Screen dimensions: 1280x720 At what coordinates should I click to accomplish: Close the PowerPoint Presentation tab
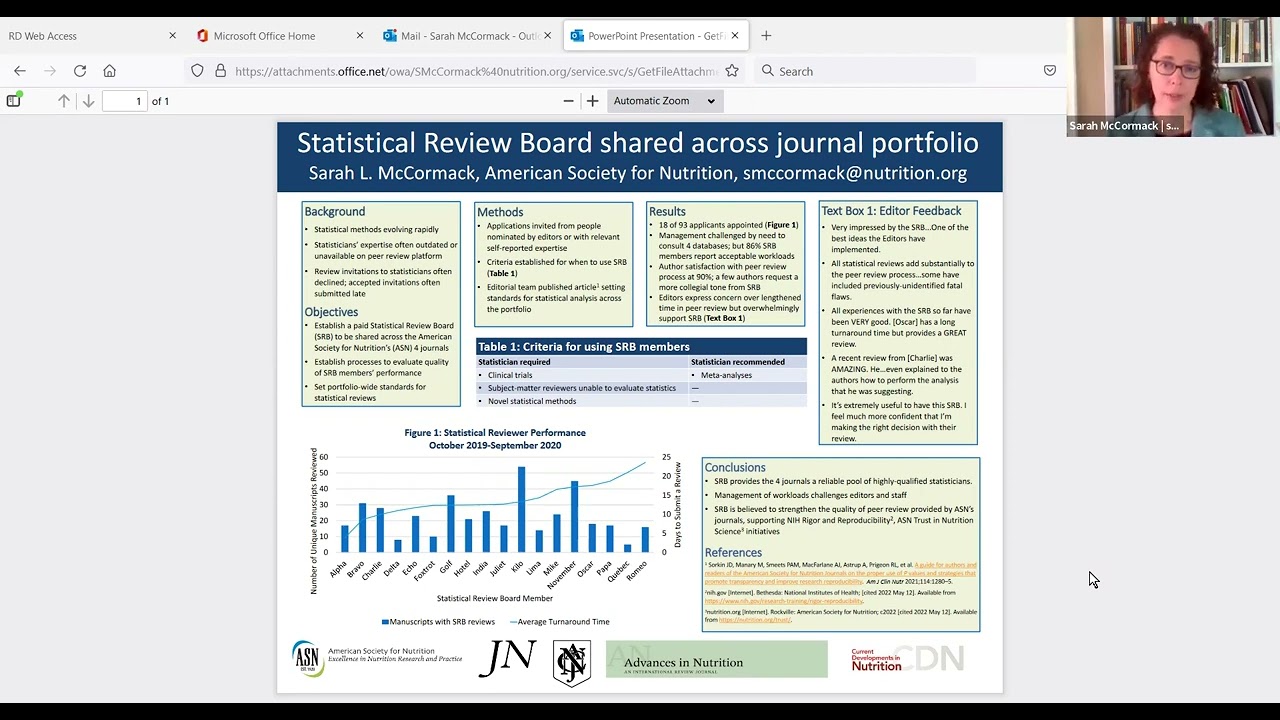[x=735, y=36]
